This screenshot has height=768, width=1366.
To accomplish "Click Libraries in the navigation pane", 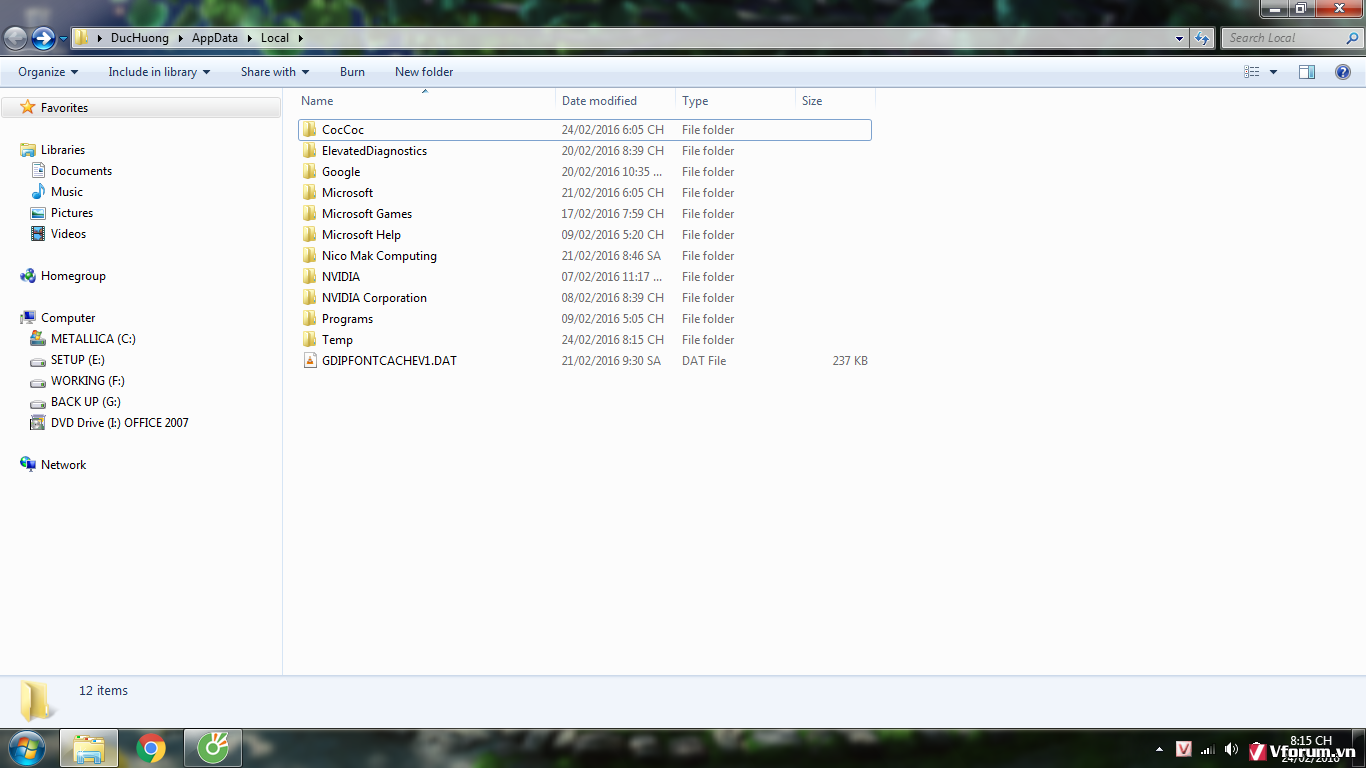I will [63, 150].
